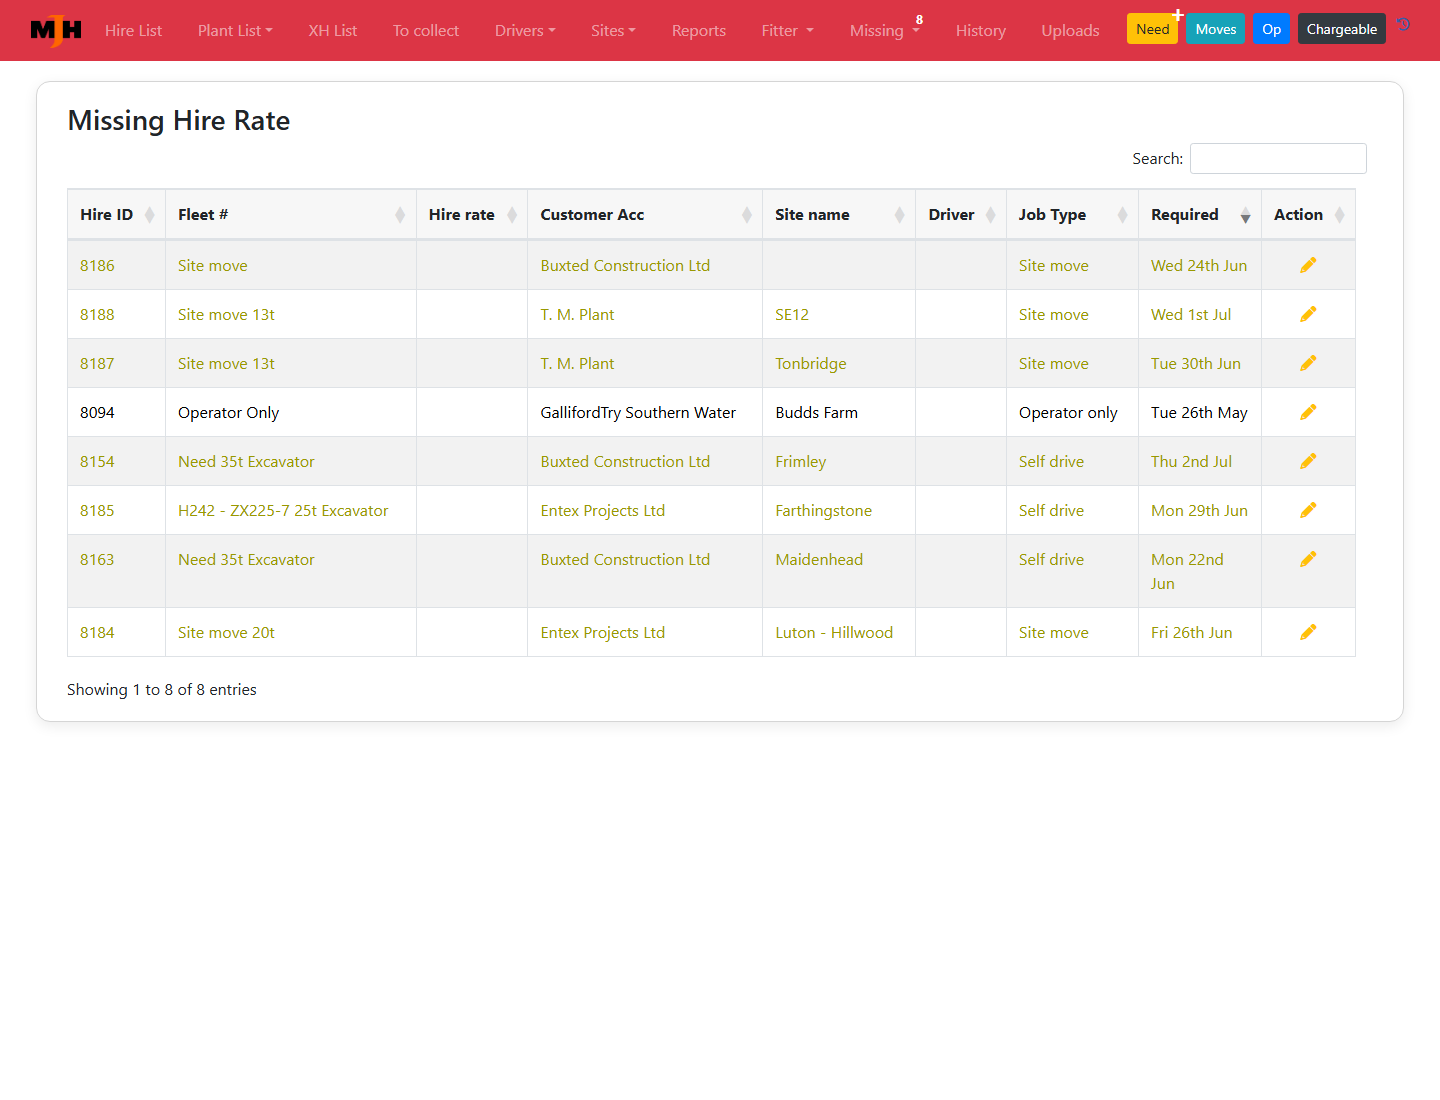Open the History page
1440x1100 pixels.
[x=981, y=31]
